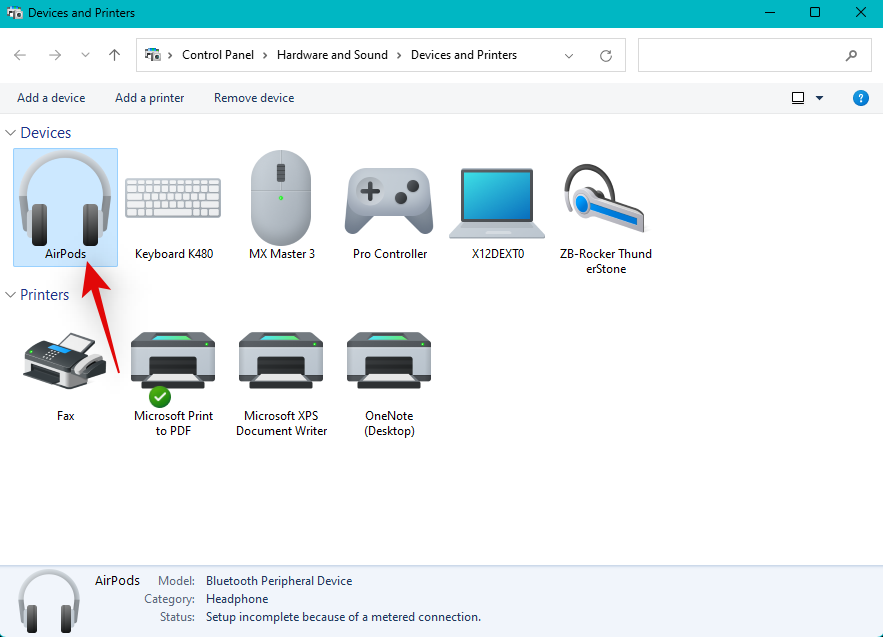This screenshot has height=637, width=883.
Task: Click the window title bar icon
Action: (15, 12)
